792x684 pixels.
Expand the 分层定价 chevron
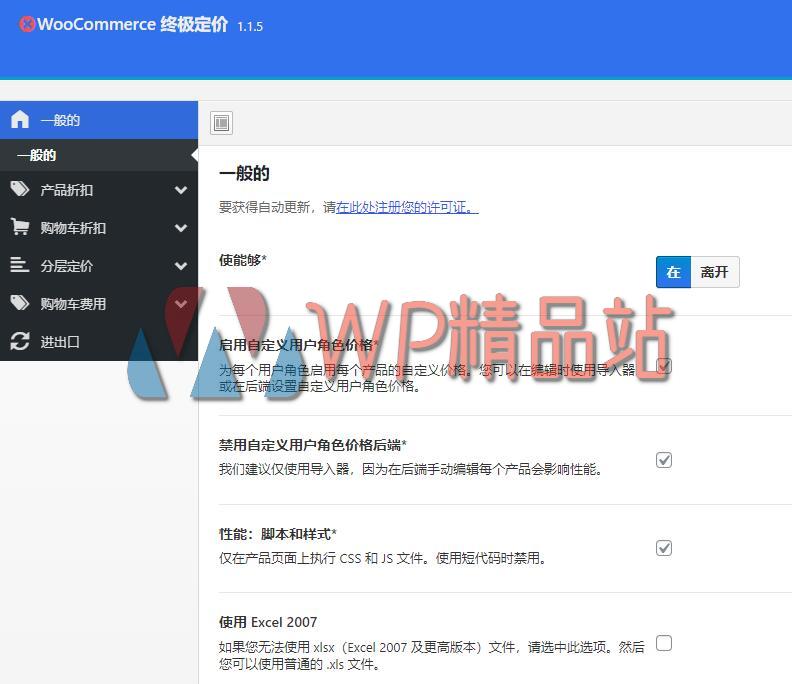(181, 266)
